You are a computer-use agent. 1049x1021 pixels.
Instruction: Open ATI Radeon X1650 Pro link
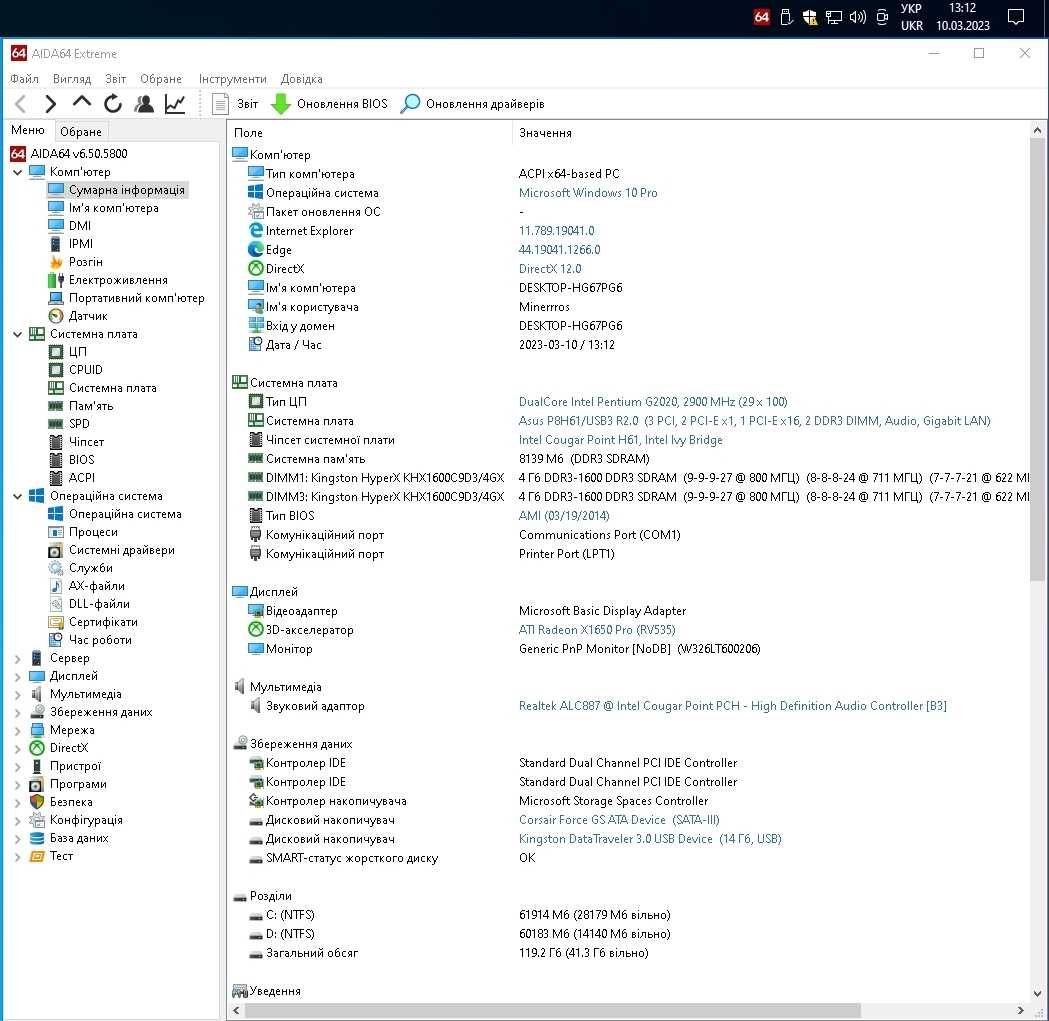point(597,630)
